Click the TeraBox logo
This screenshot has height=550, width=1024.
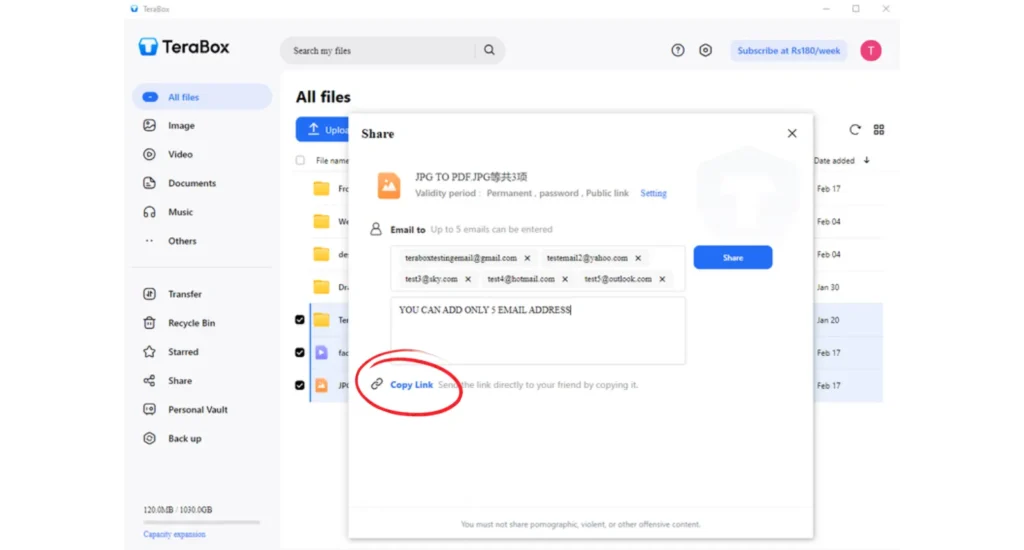(x=184, y=47)
